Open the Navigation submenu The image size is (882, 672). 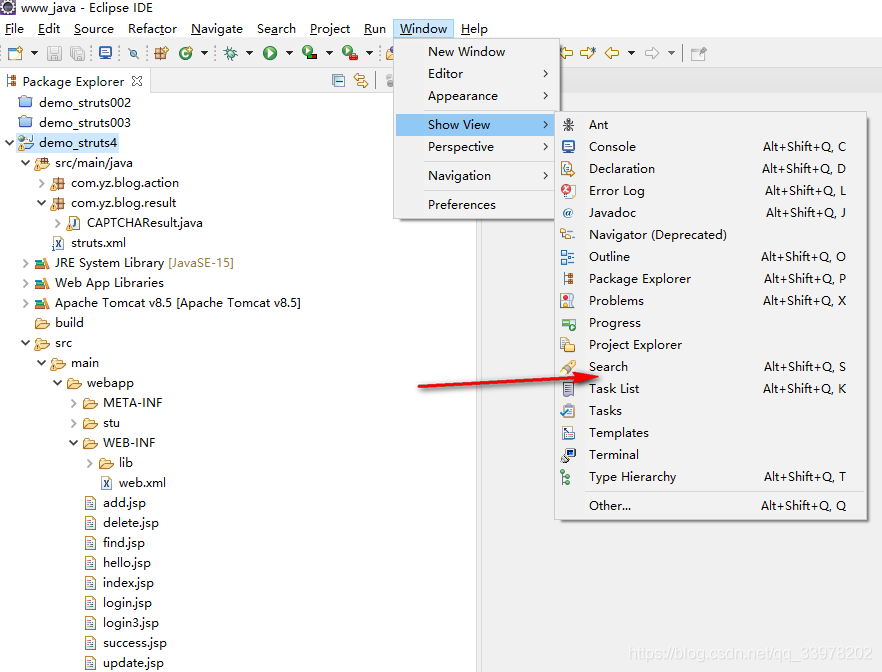click(475, 176)
